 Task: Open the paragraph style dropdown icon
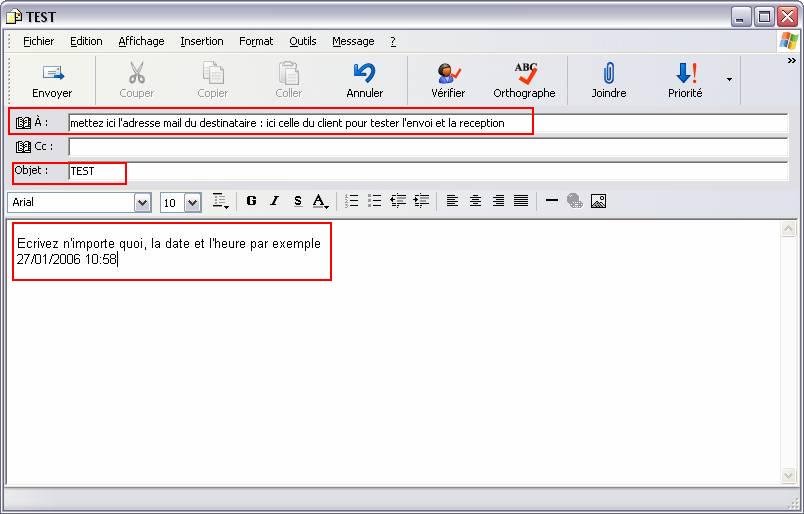pyautogui.click(x=220, y=201)
